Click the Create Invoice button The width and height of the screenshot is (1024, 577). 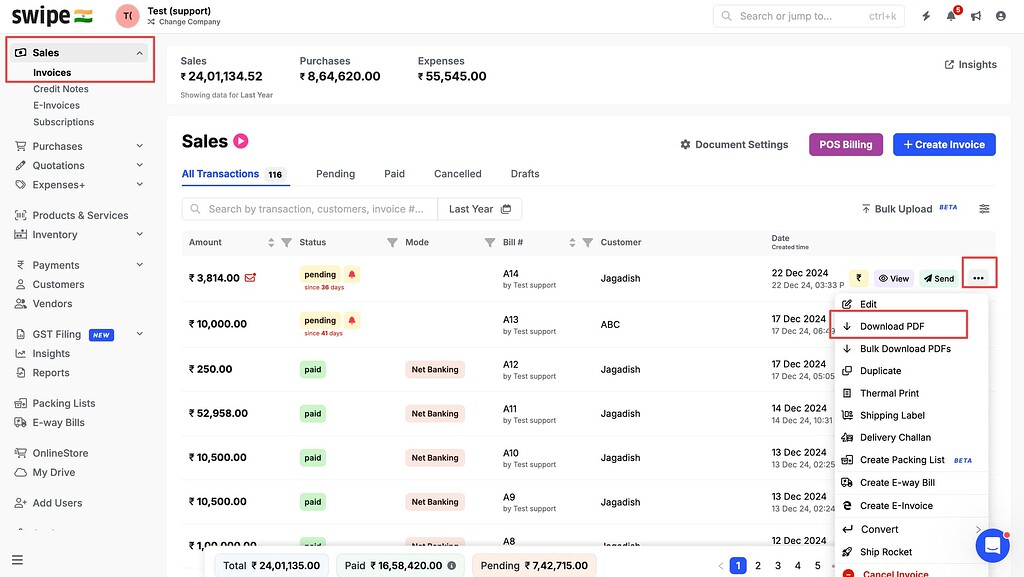pos(944,144)
